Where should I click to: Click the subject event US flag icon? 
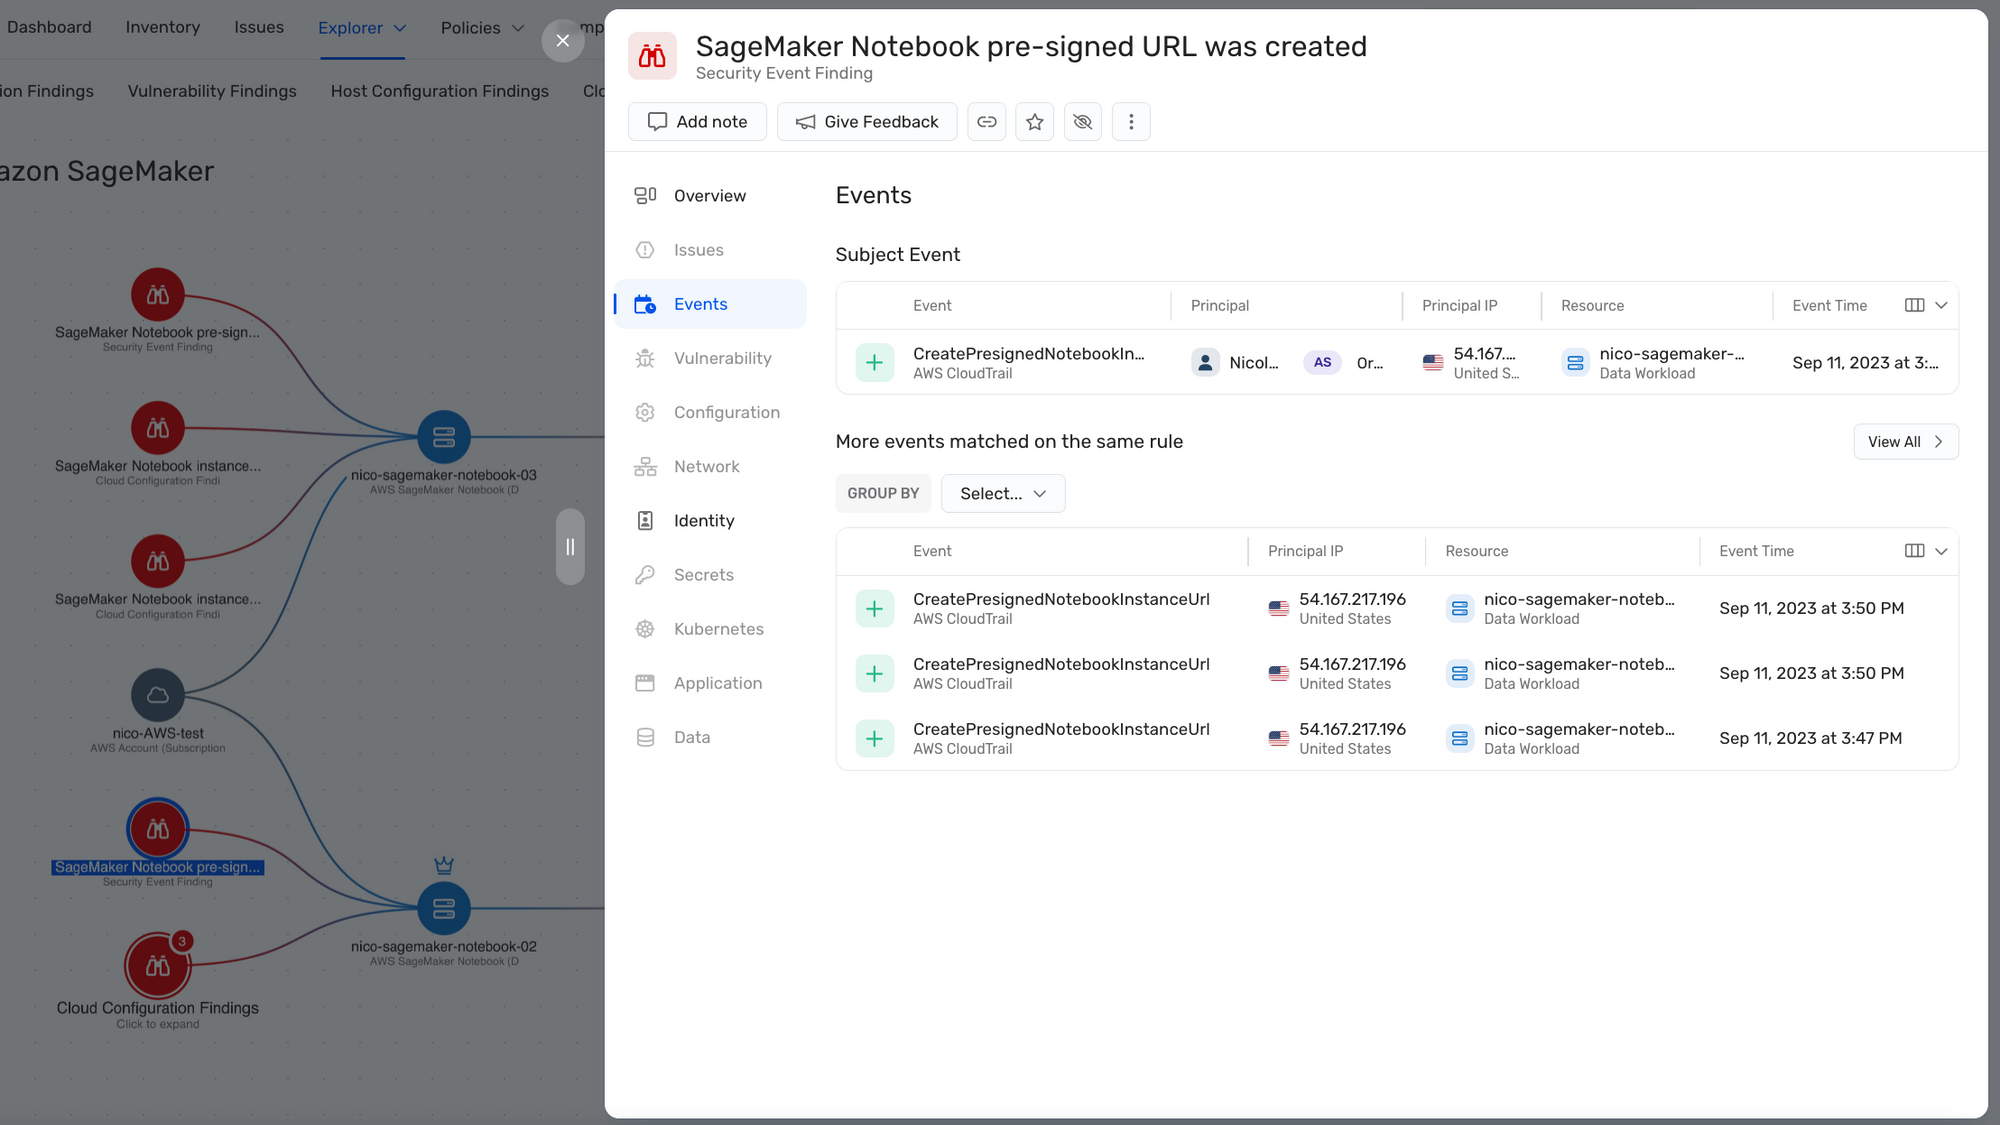[1433, 363]
